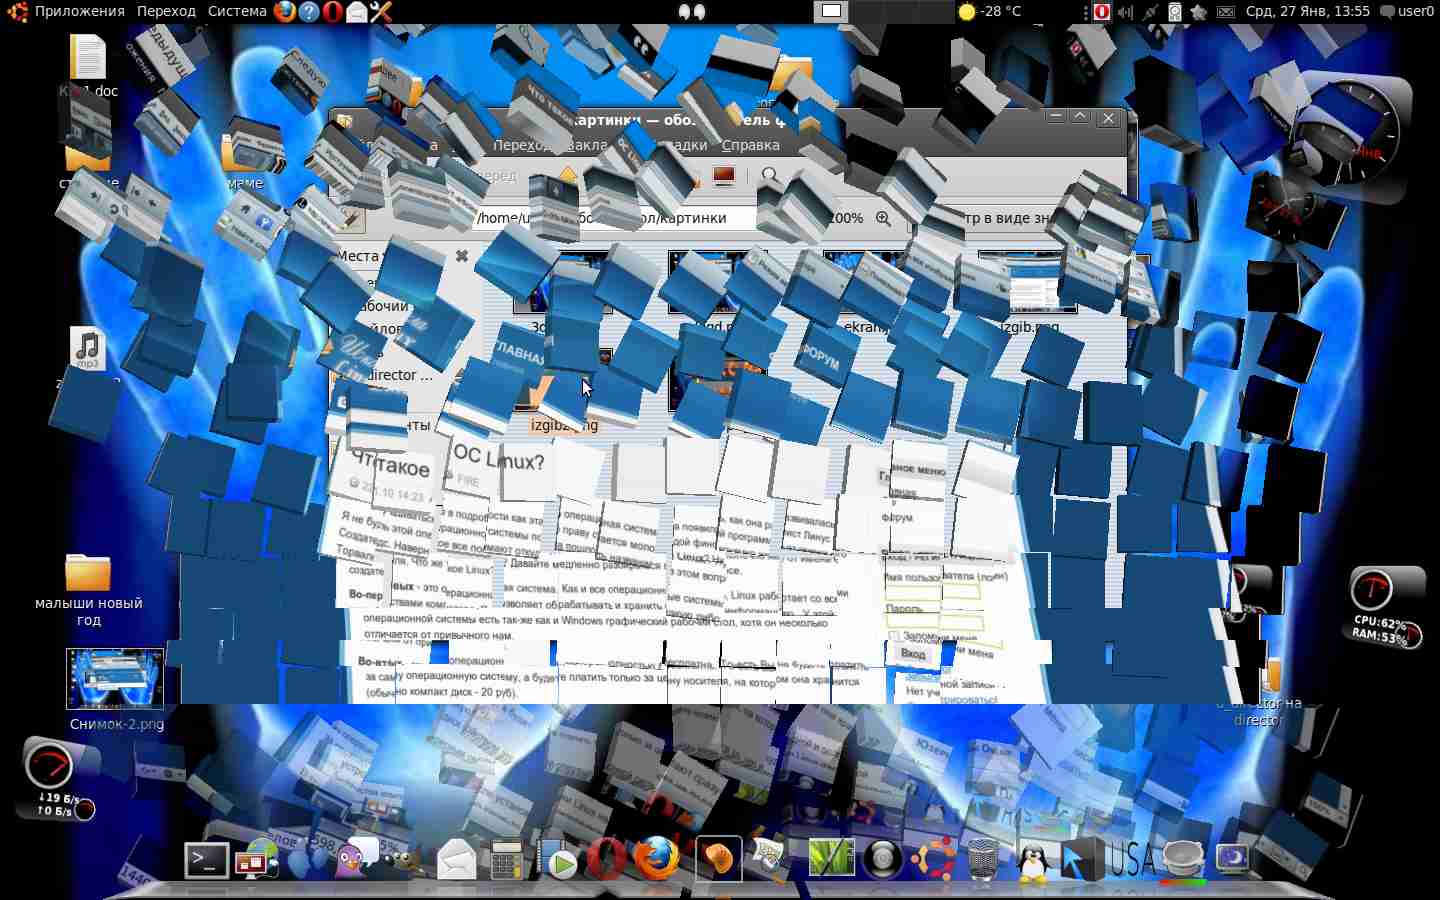Viewport: 1440px width, 900px height.
Task: Click the eyes applet in the top panel
Action: pos(692,12)
